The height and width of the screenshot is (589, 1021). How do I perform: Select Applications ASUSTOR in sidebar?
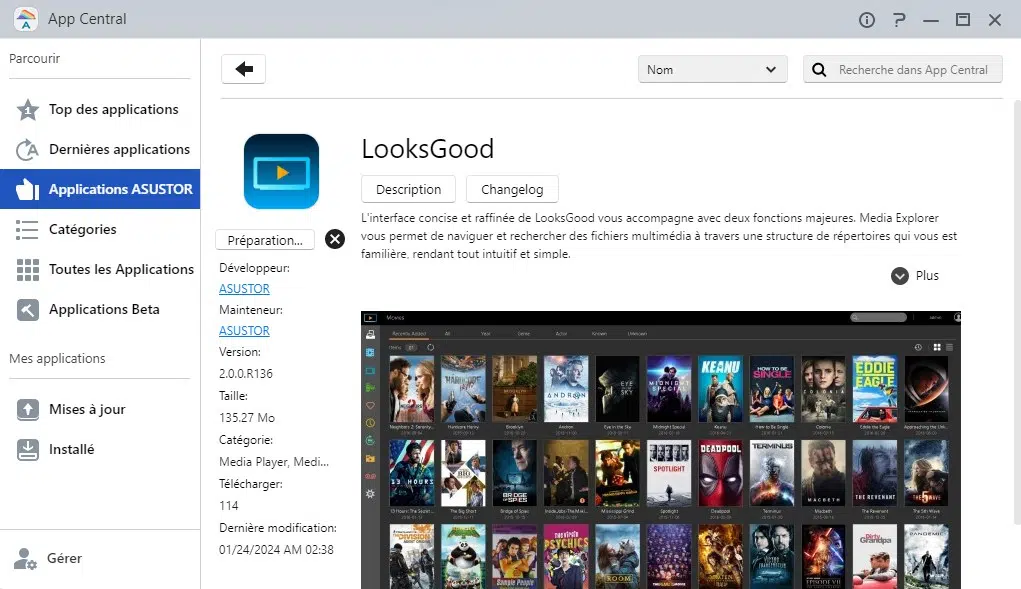(100, 189)
